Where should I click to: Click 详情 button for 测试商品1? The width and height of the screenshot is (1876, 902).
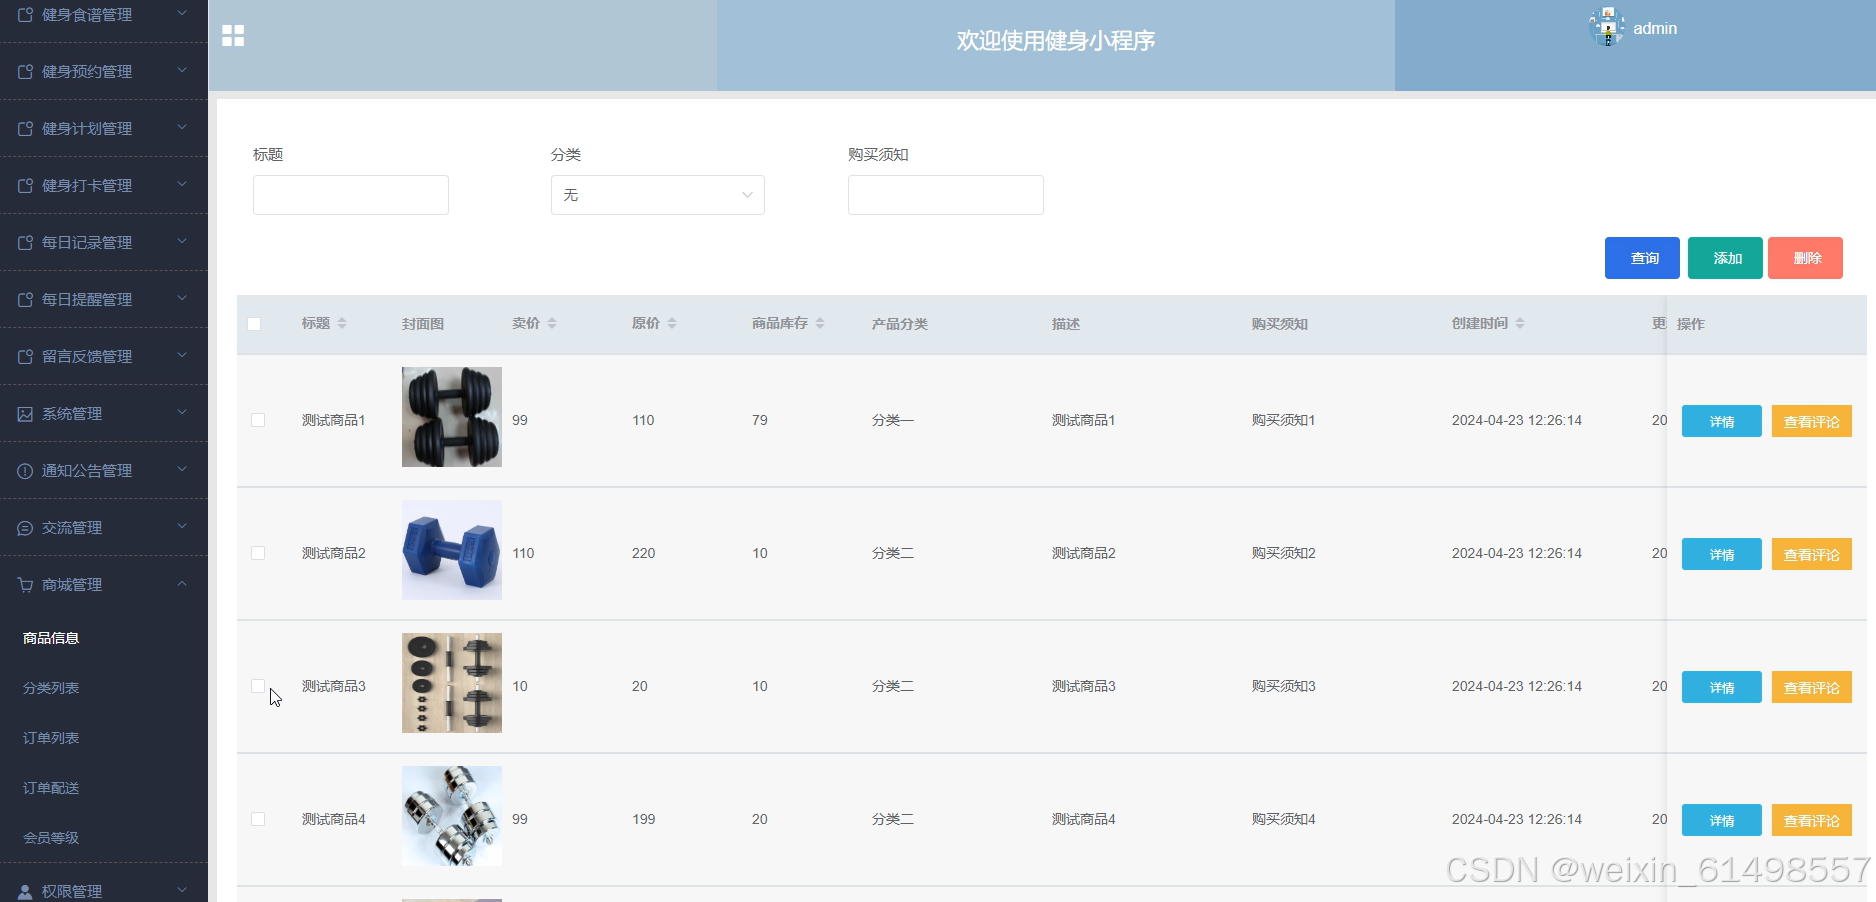pyautogui.click(x=1722, y=421)
